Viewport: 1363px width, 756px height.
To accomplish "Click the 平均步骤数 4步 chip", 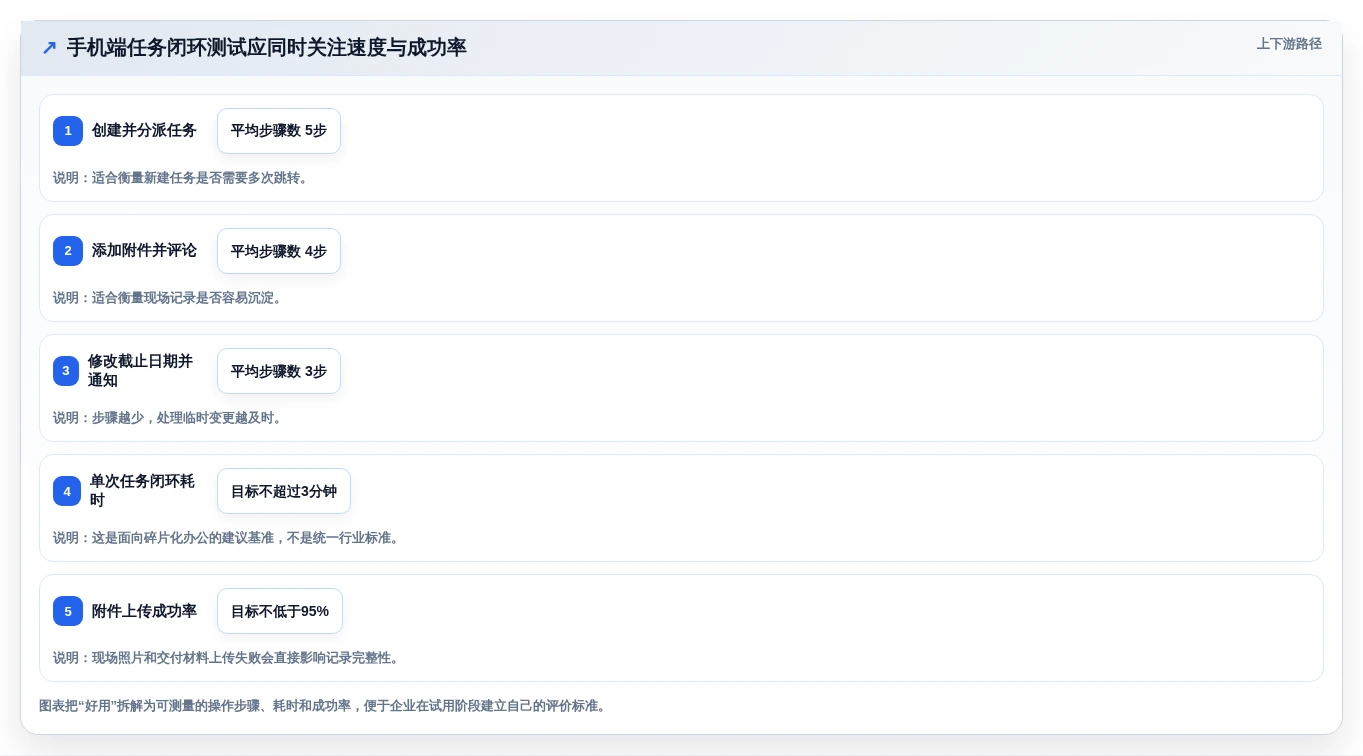I will (x=279, y=251).
